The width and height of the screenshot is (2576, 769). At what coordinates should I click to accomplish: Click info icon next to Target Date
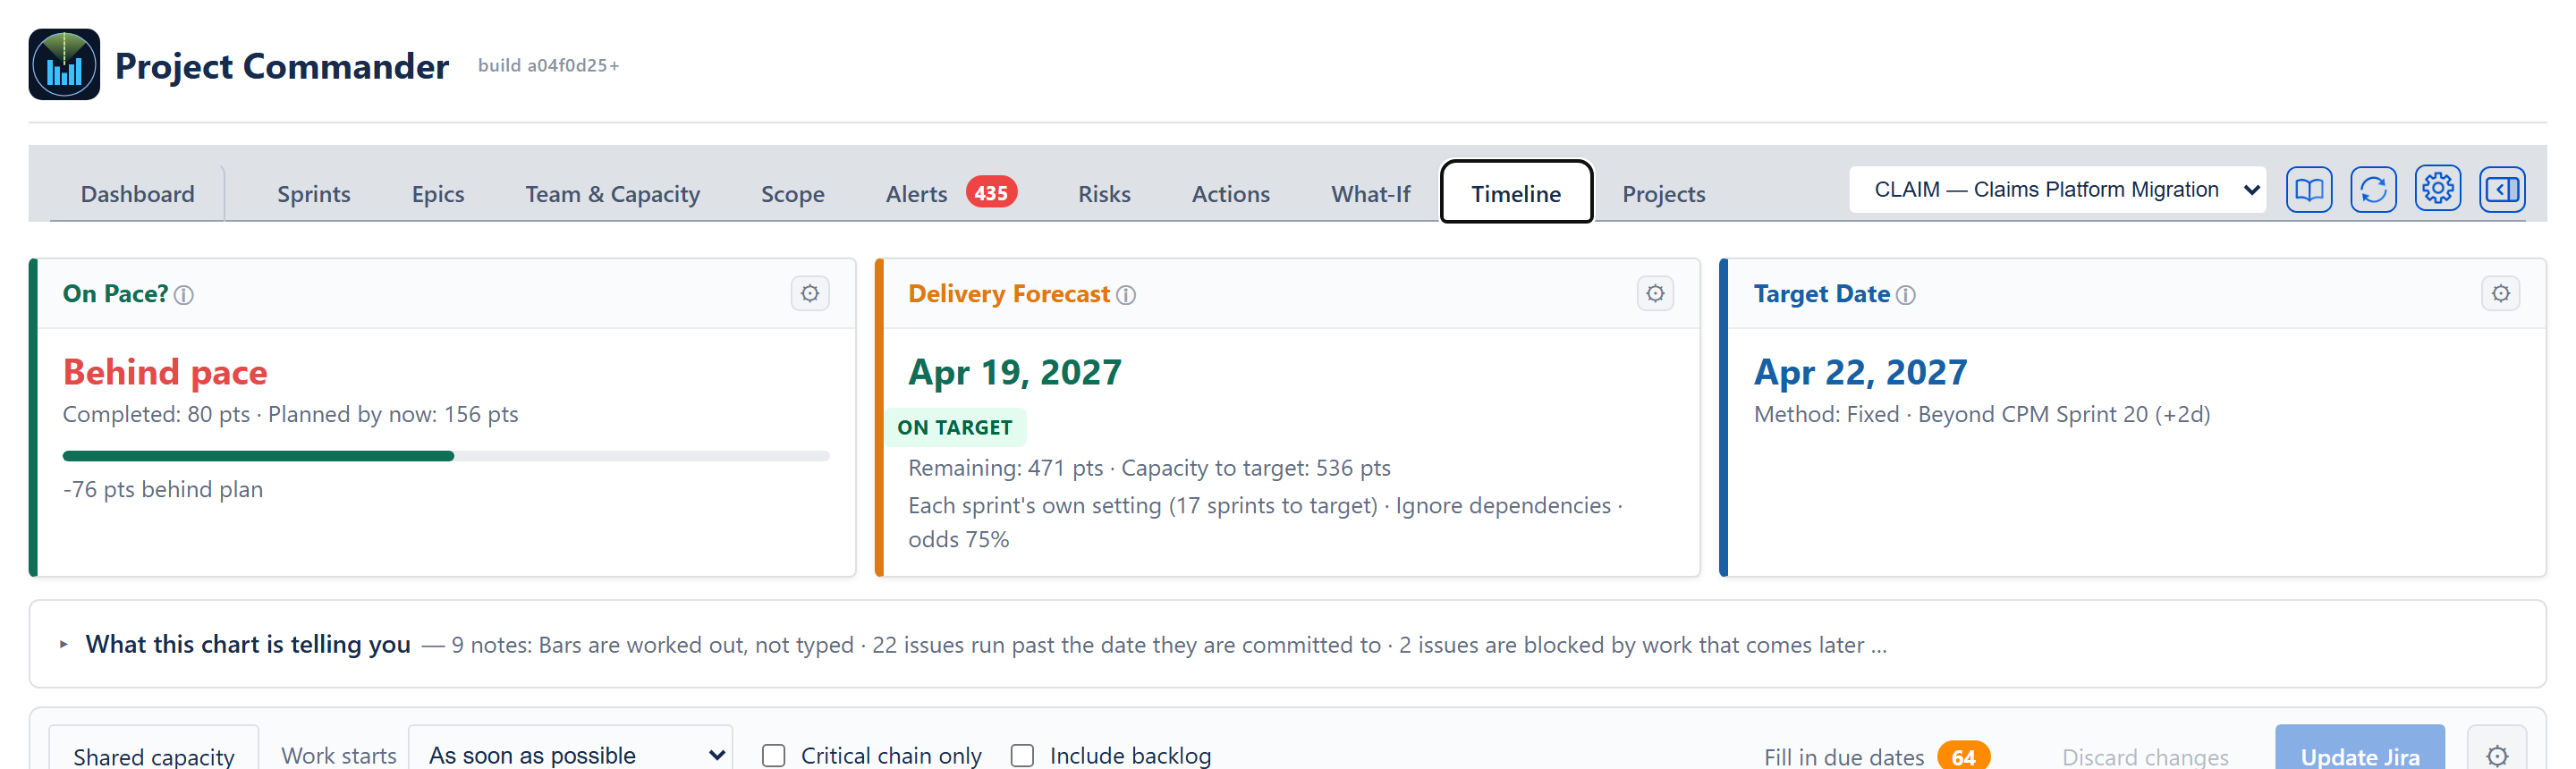[1906, 295]
